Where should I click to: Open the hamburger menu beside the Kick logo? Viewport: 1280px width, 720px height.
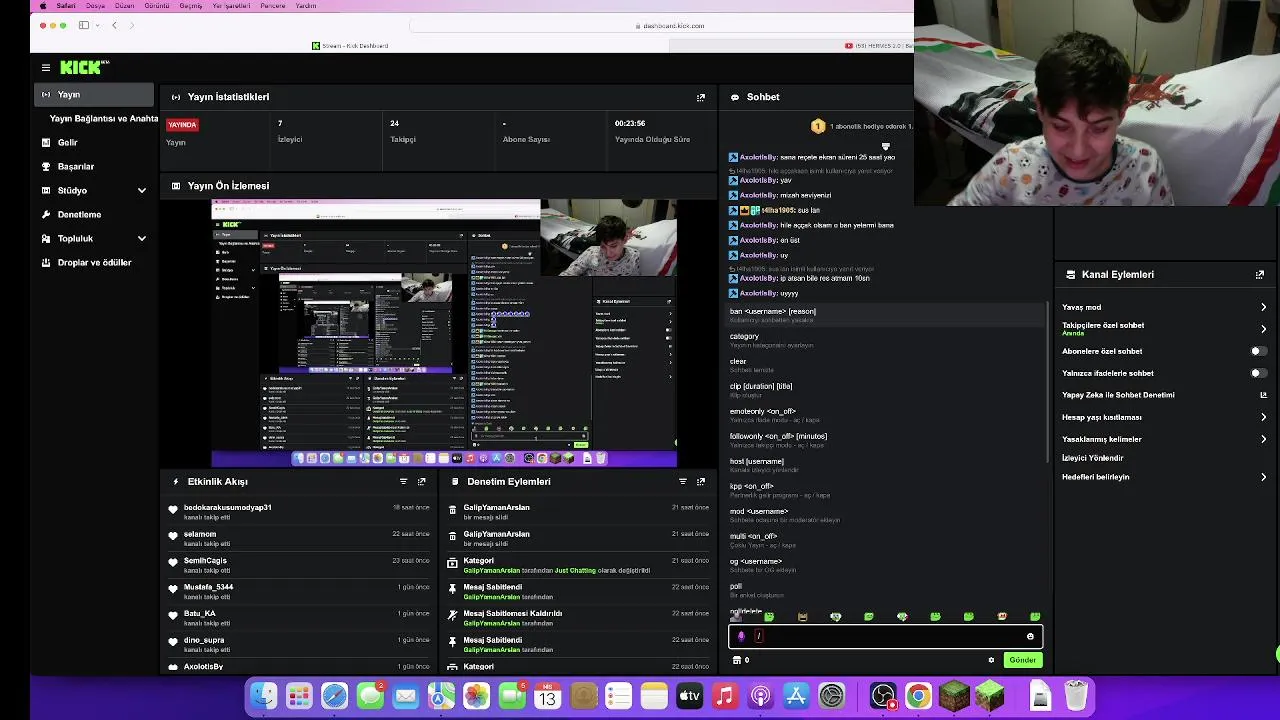tap(46, 67)
